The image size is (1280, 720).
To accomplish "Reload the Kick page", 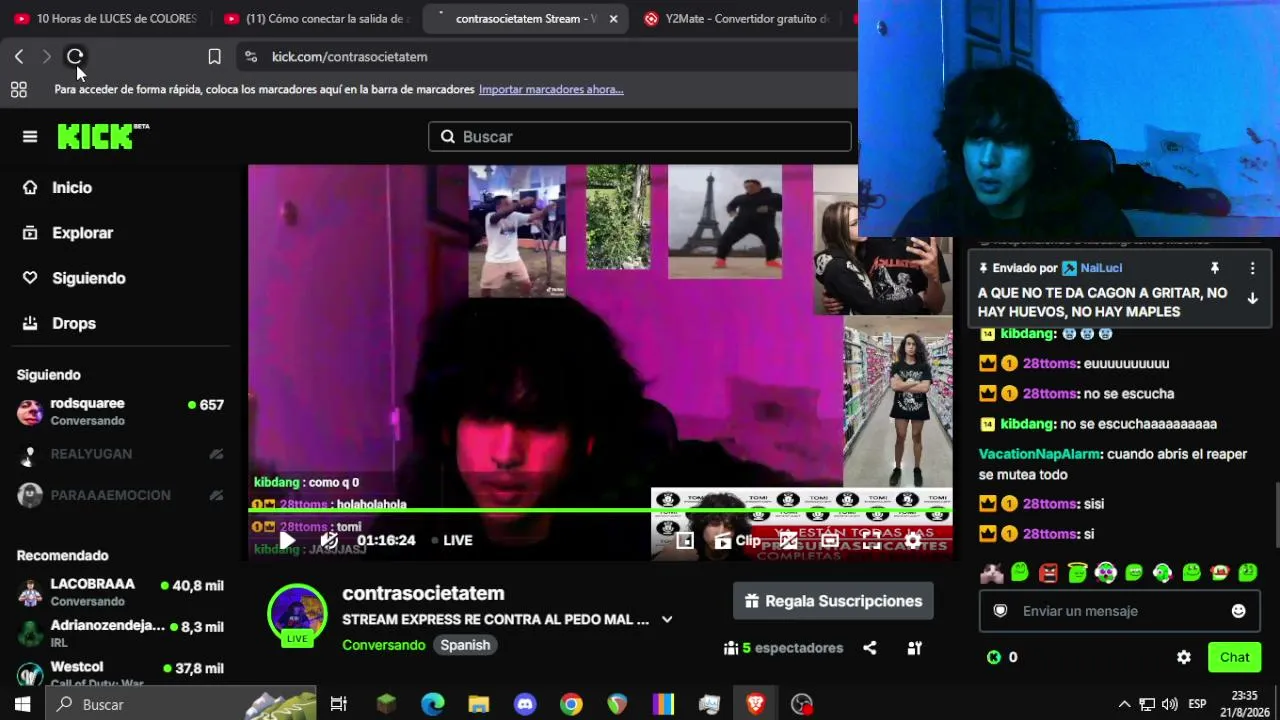I will [75, 57].
